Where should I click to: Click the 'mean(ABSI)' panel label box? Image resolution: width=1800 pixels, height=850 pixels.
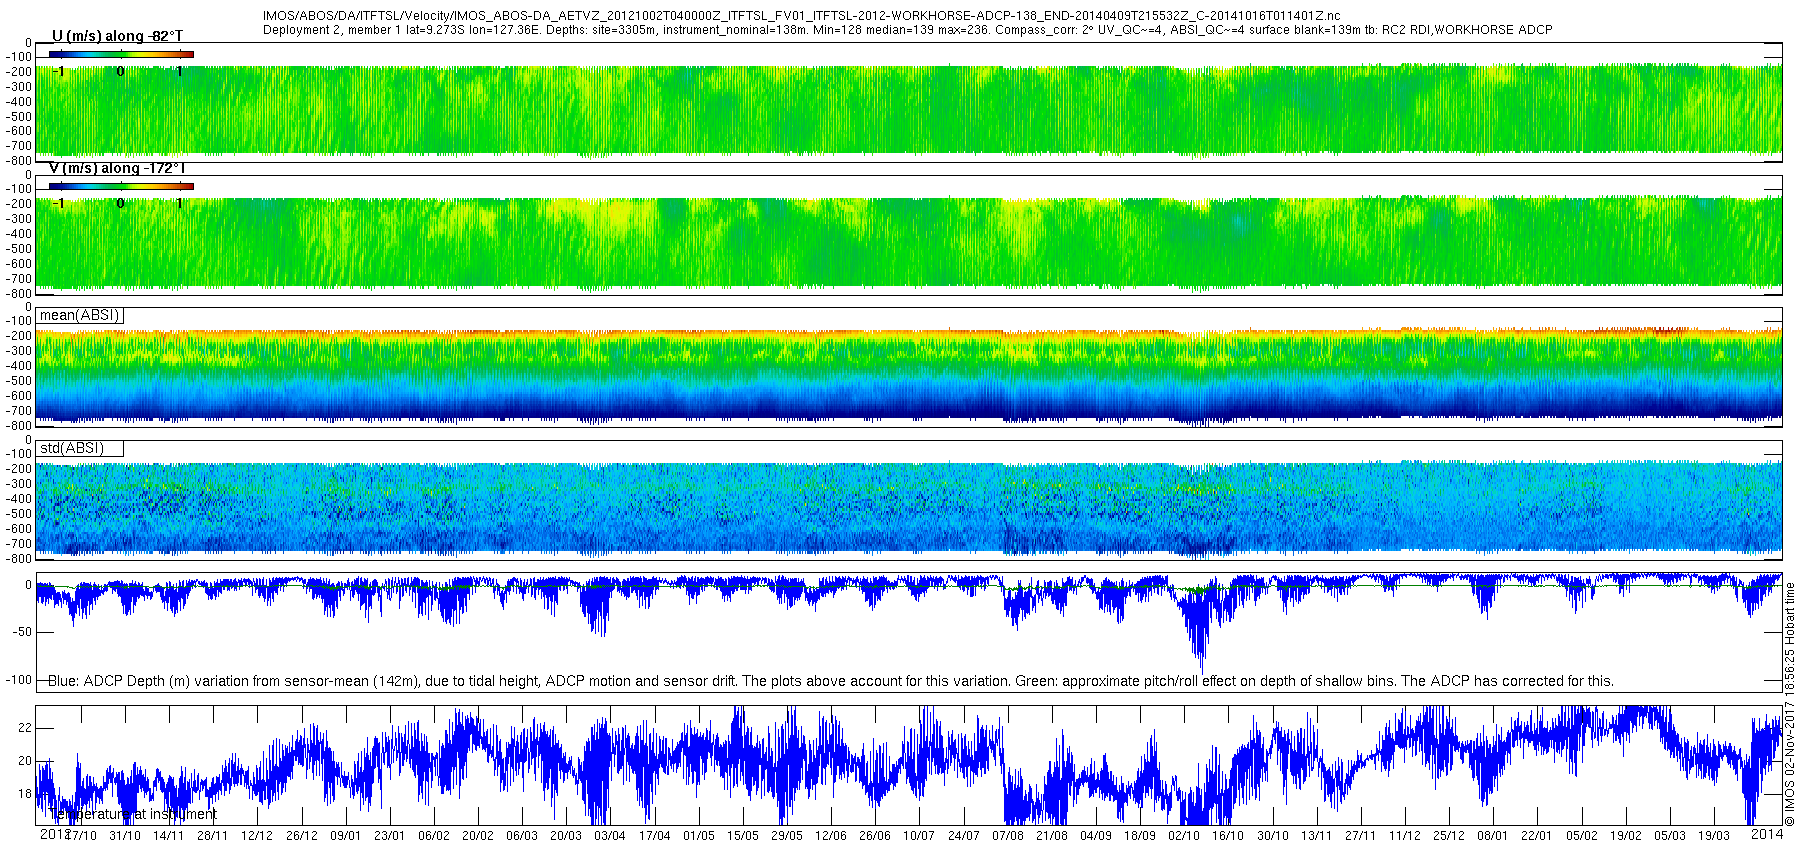(x=80, y=315)
